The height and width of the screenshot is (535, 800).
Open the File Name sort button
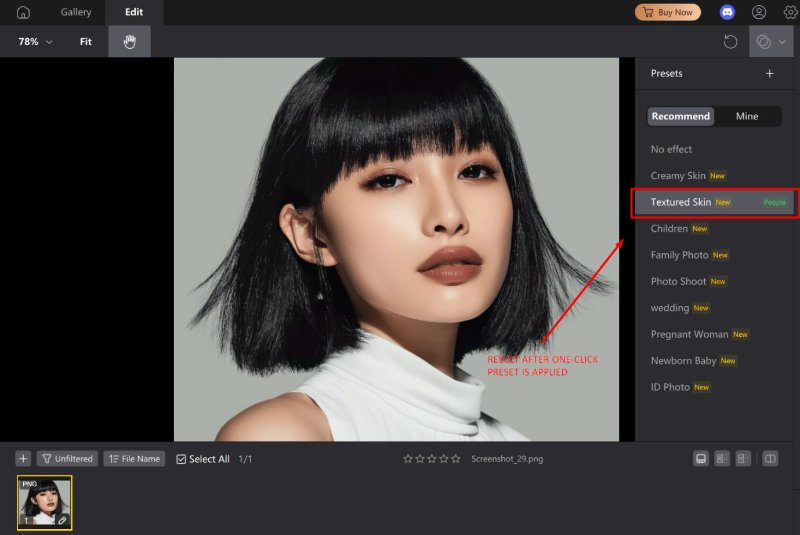point(134,459)
